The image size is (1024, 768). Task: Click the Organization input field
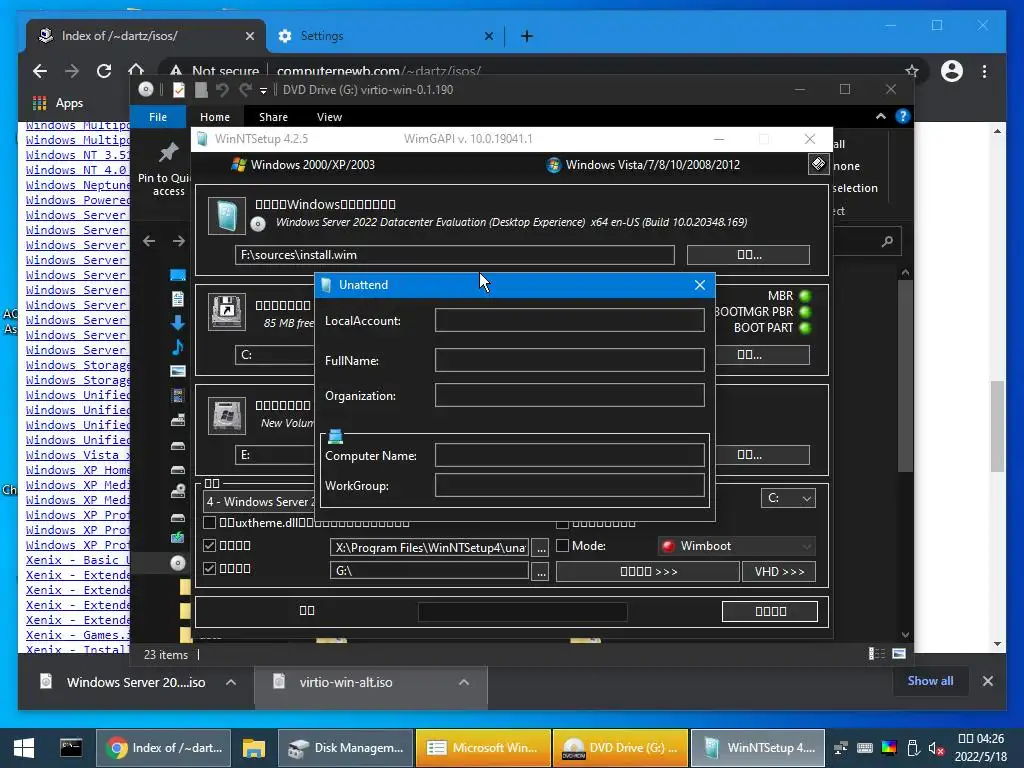[x=569, y=395]
